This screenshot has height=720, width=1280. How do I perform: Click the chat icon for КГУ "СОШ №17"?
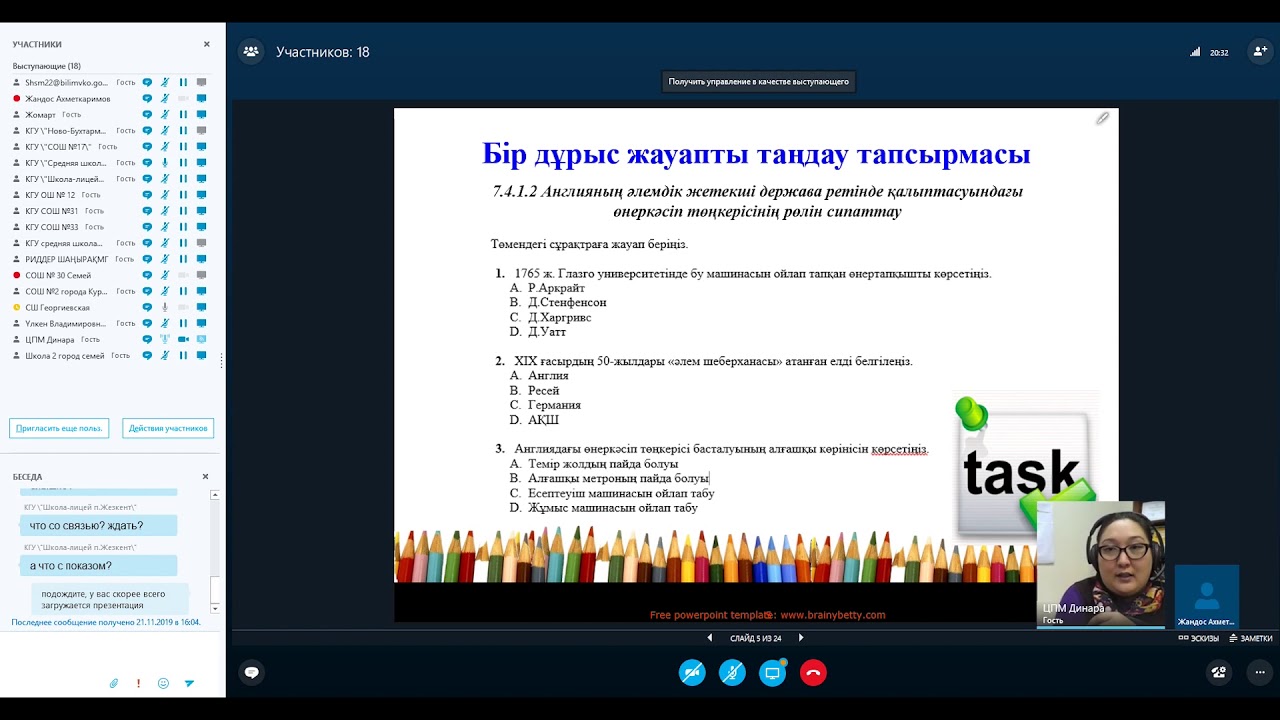click(x=147, y=147)
